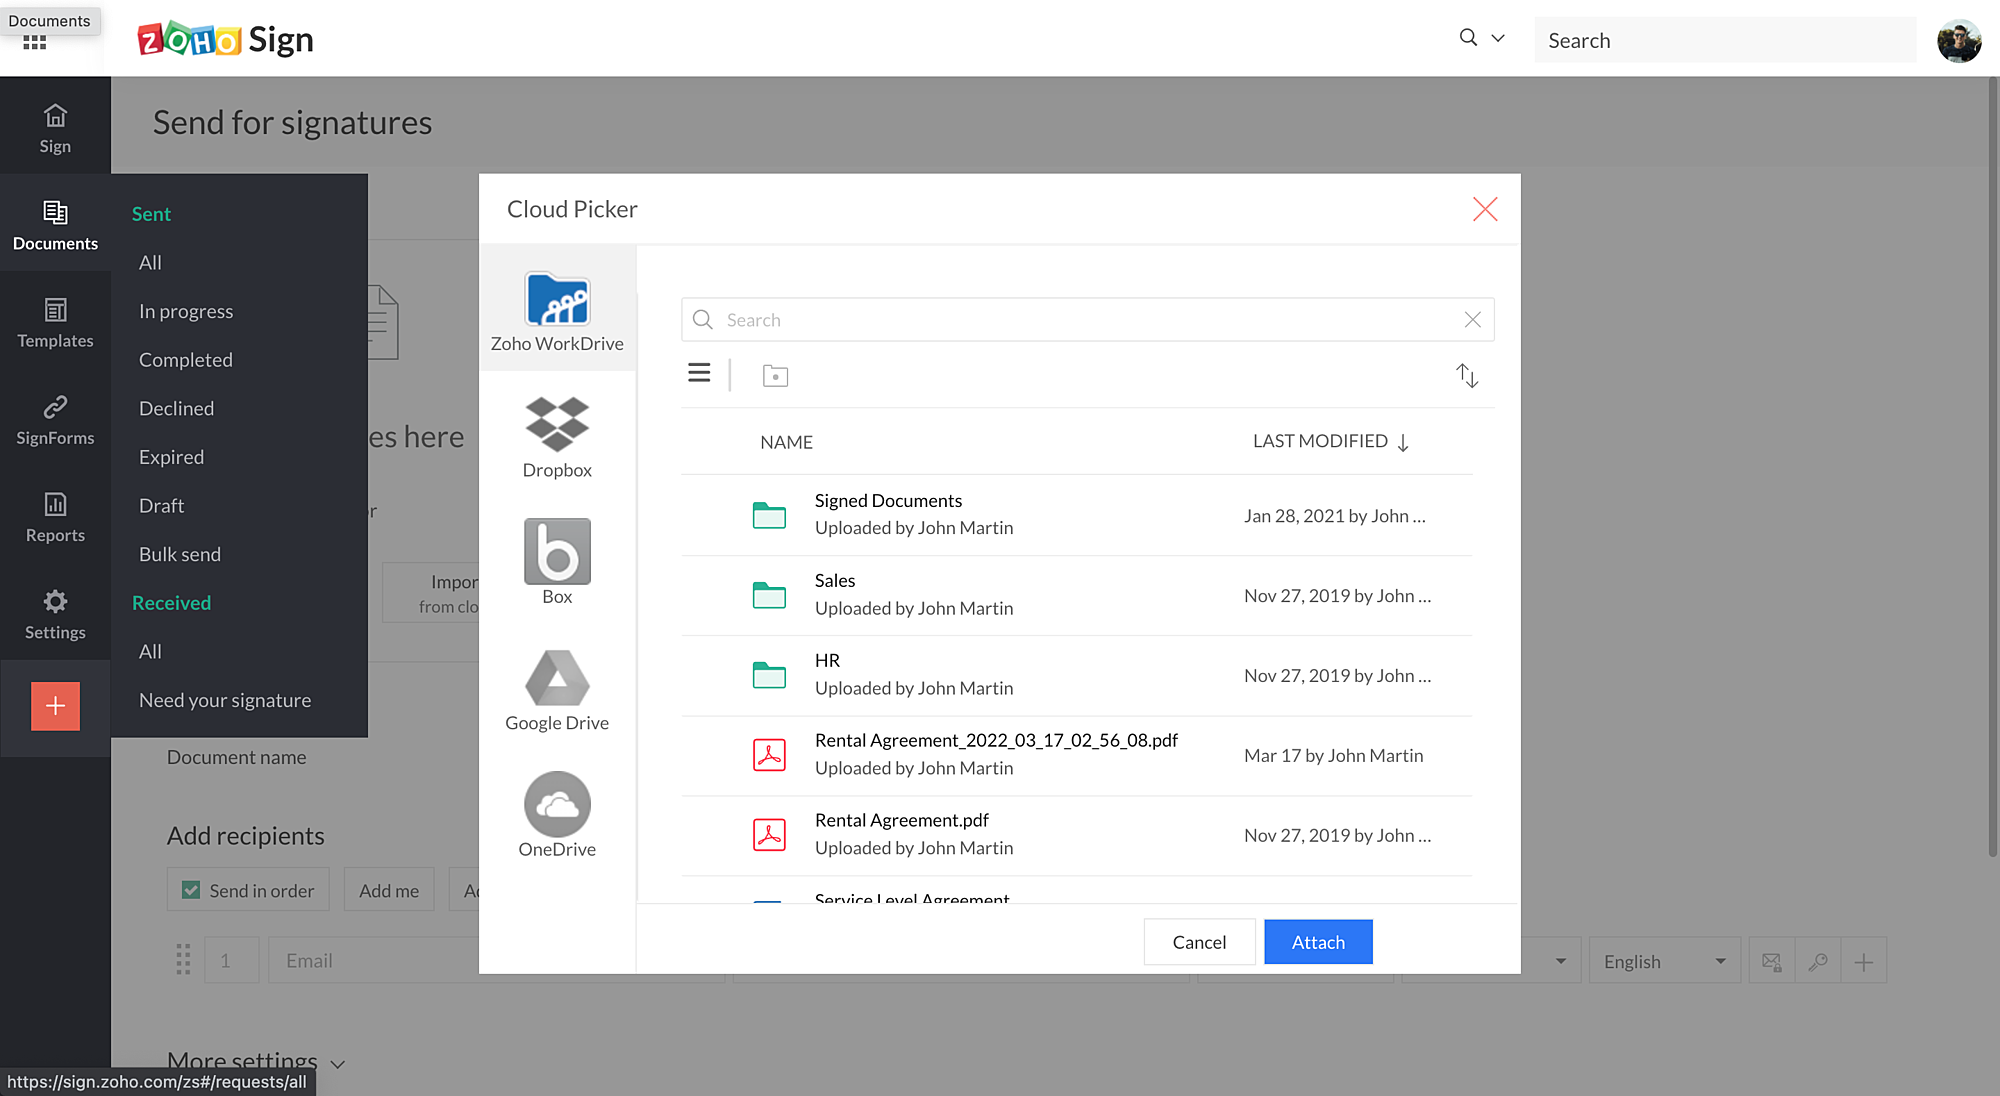The image size is (2000, 1096).
Task: Click the red plus create button
Action: pos(55,706)
